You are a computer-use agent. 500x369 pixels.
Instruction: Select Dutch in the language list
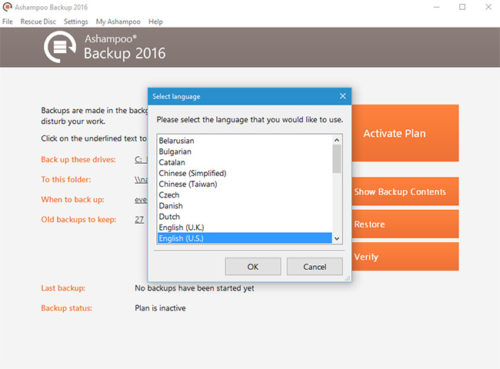(245, 217)
